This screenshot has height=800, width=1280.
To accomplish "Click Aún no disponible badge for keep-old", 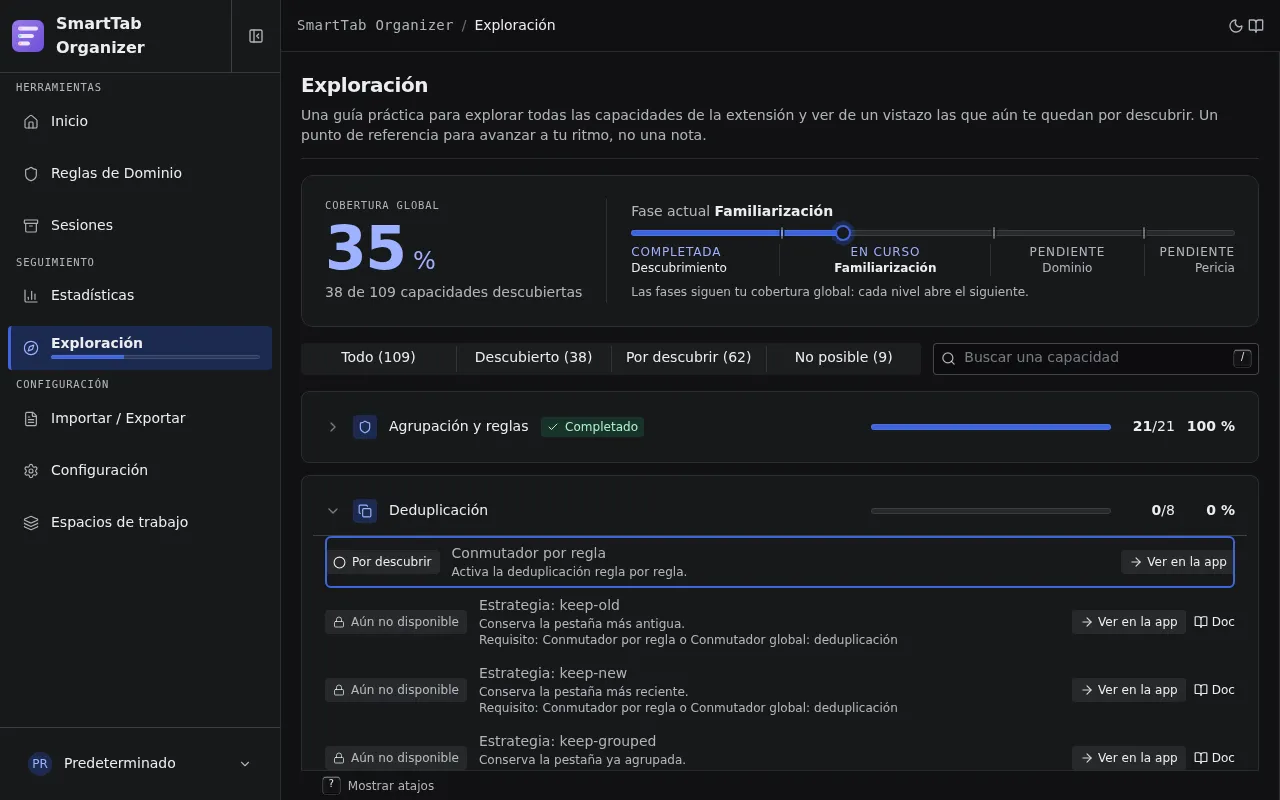I will pos(396,622).
